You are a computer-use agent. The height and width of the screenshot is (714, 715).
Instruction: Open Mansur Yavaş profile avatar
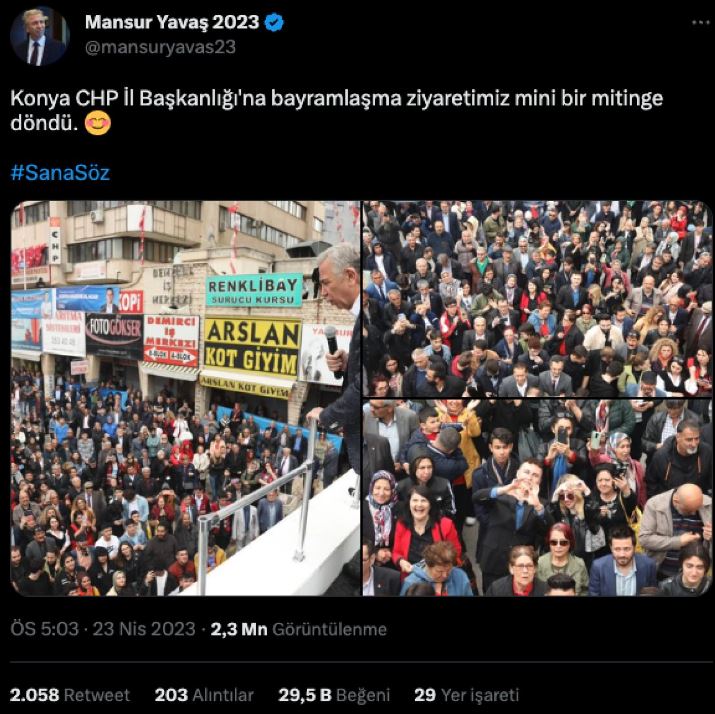click(x=40, y=36)
